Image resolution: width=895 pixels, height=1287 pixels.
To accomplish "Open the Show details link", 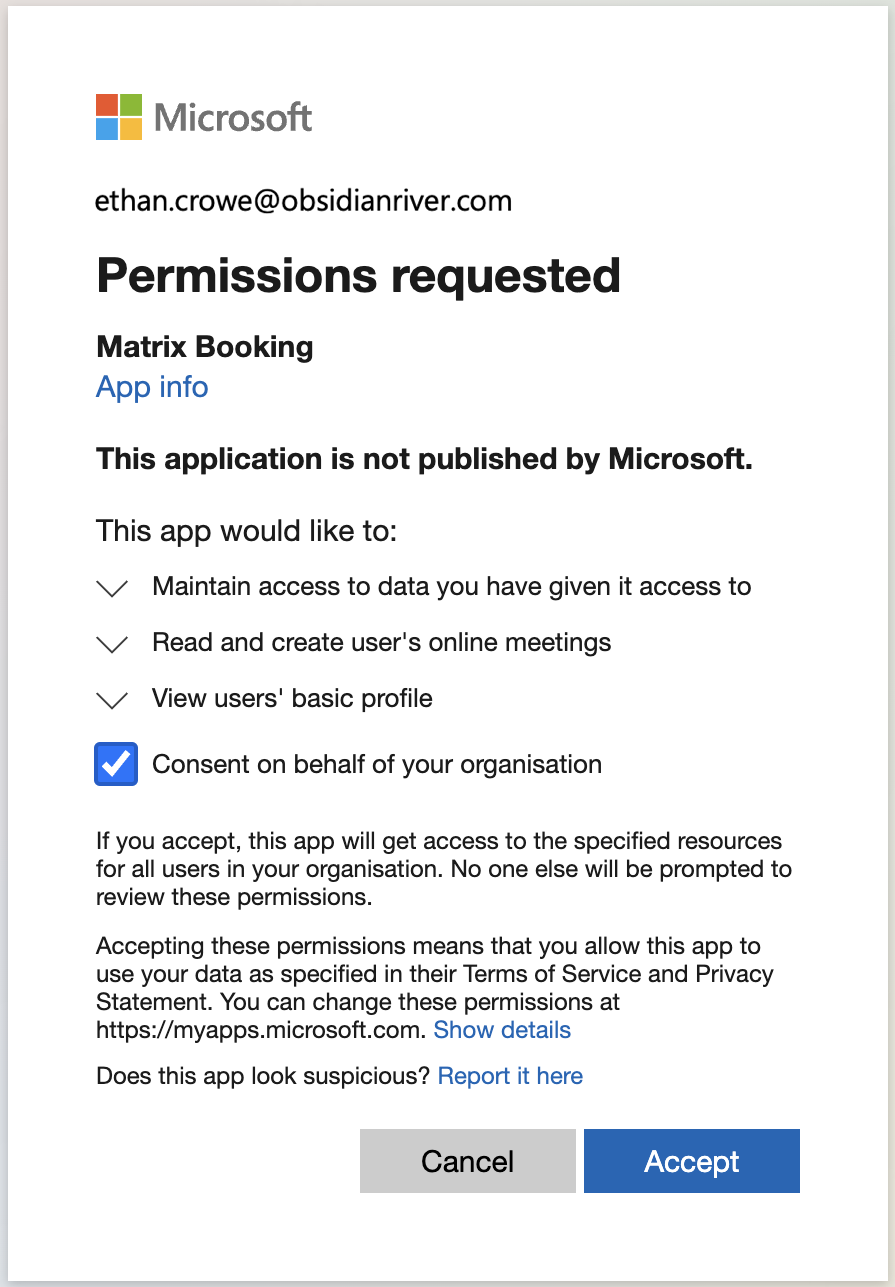I will click(502, 1030).
